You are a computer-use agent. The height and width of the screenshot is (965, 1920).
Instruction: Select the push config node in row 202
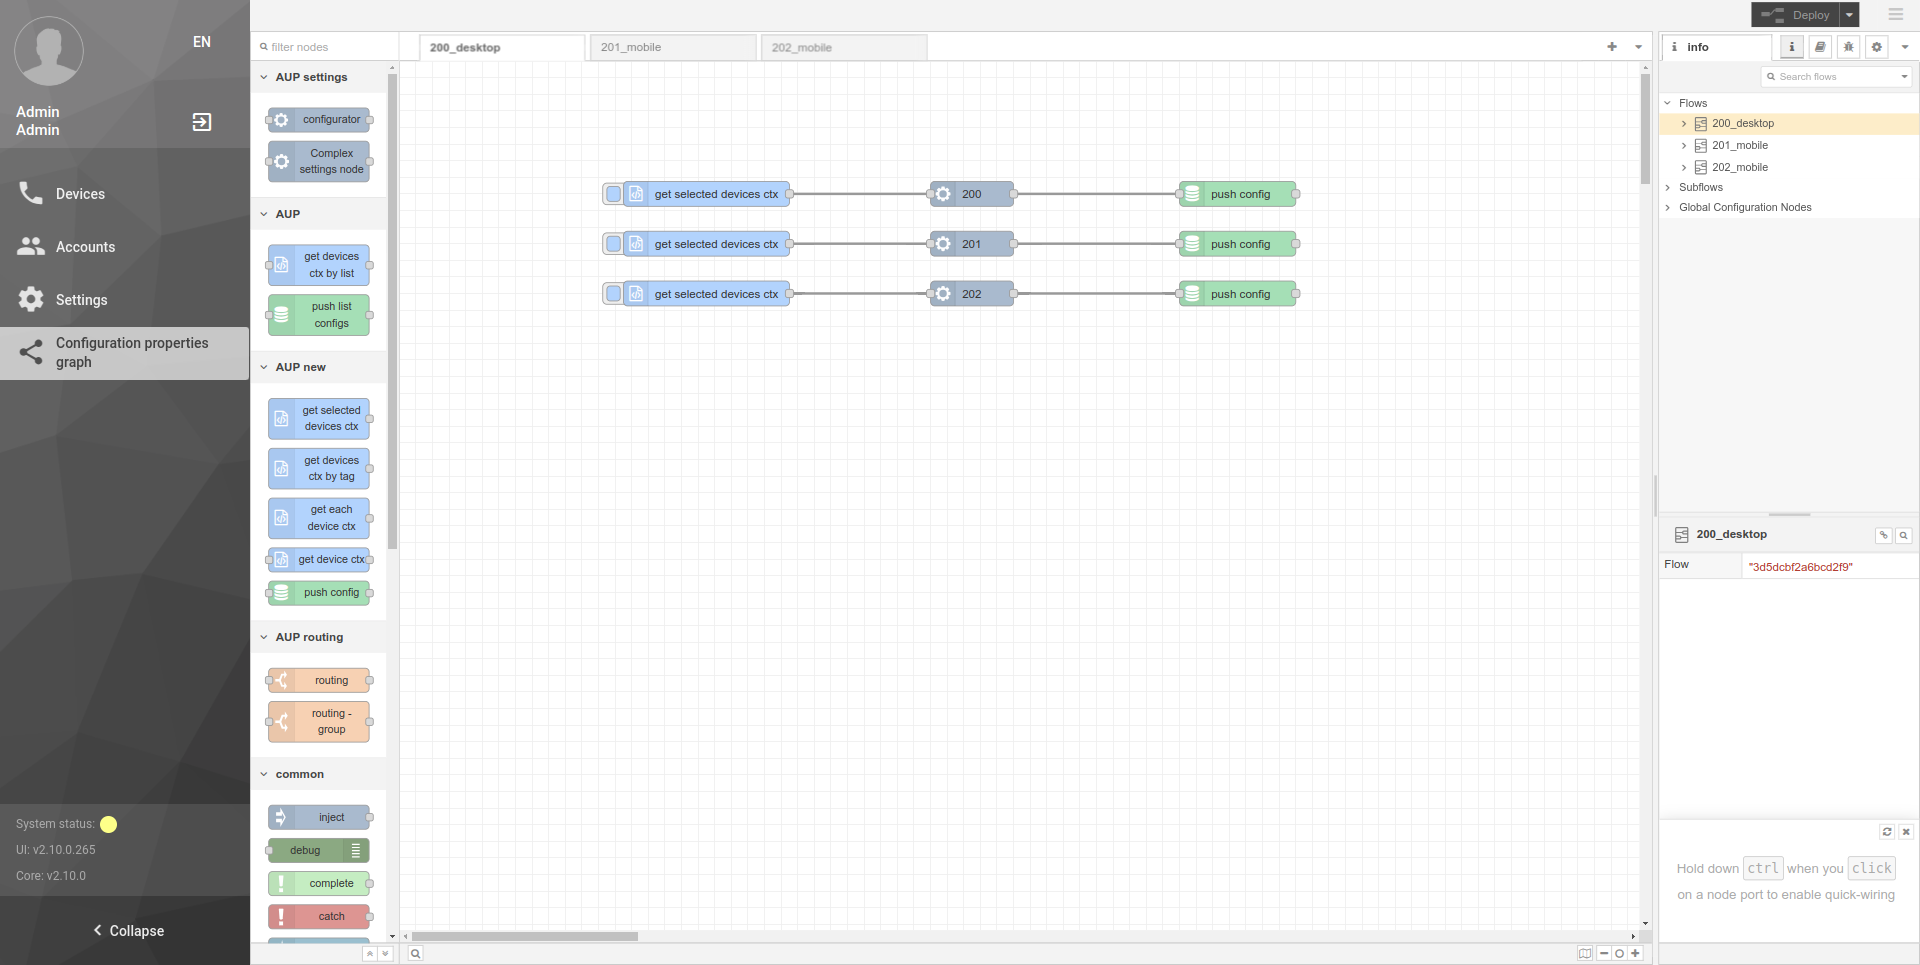tap(1237, 294)
